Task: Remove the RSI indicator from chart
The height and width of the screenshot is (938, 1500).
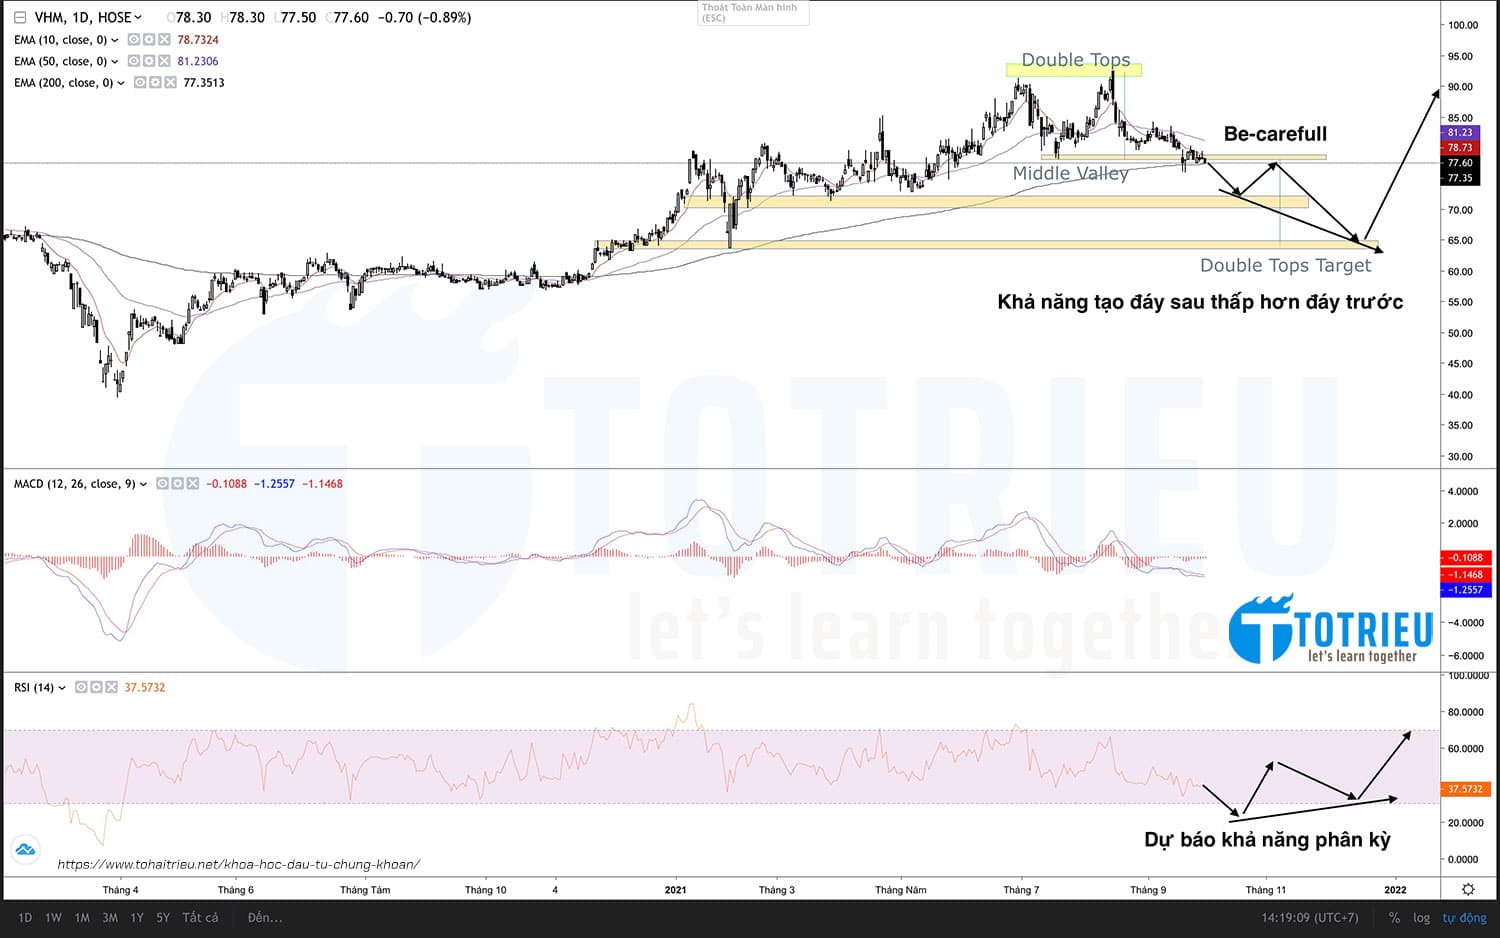Action: (112, 688)
